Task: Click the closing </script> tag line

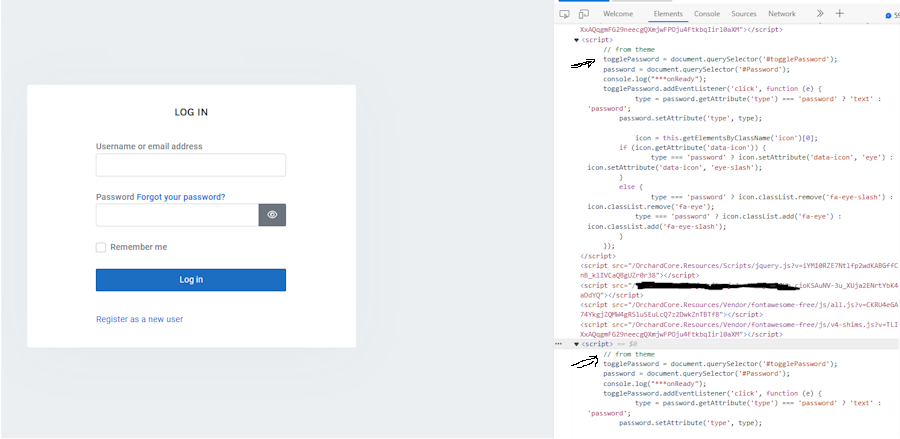Action: [x=598, y=256]
